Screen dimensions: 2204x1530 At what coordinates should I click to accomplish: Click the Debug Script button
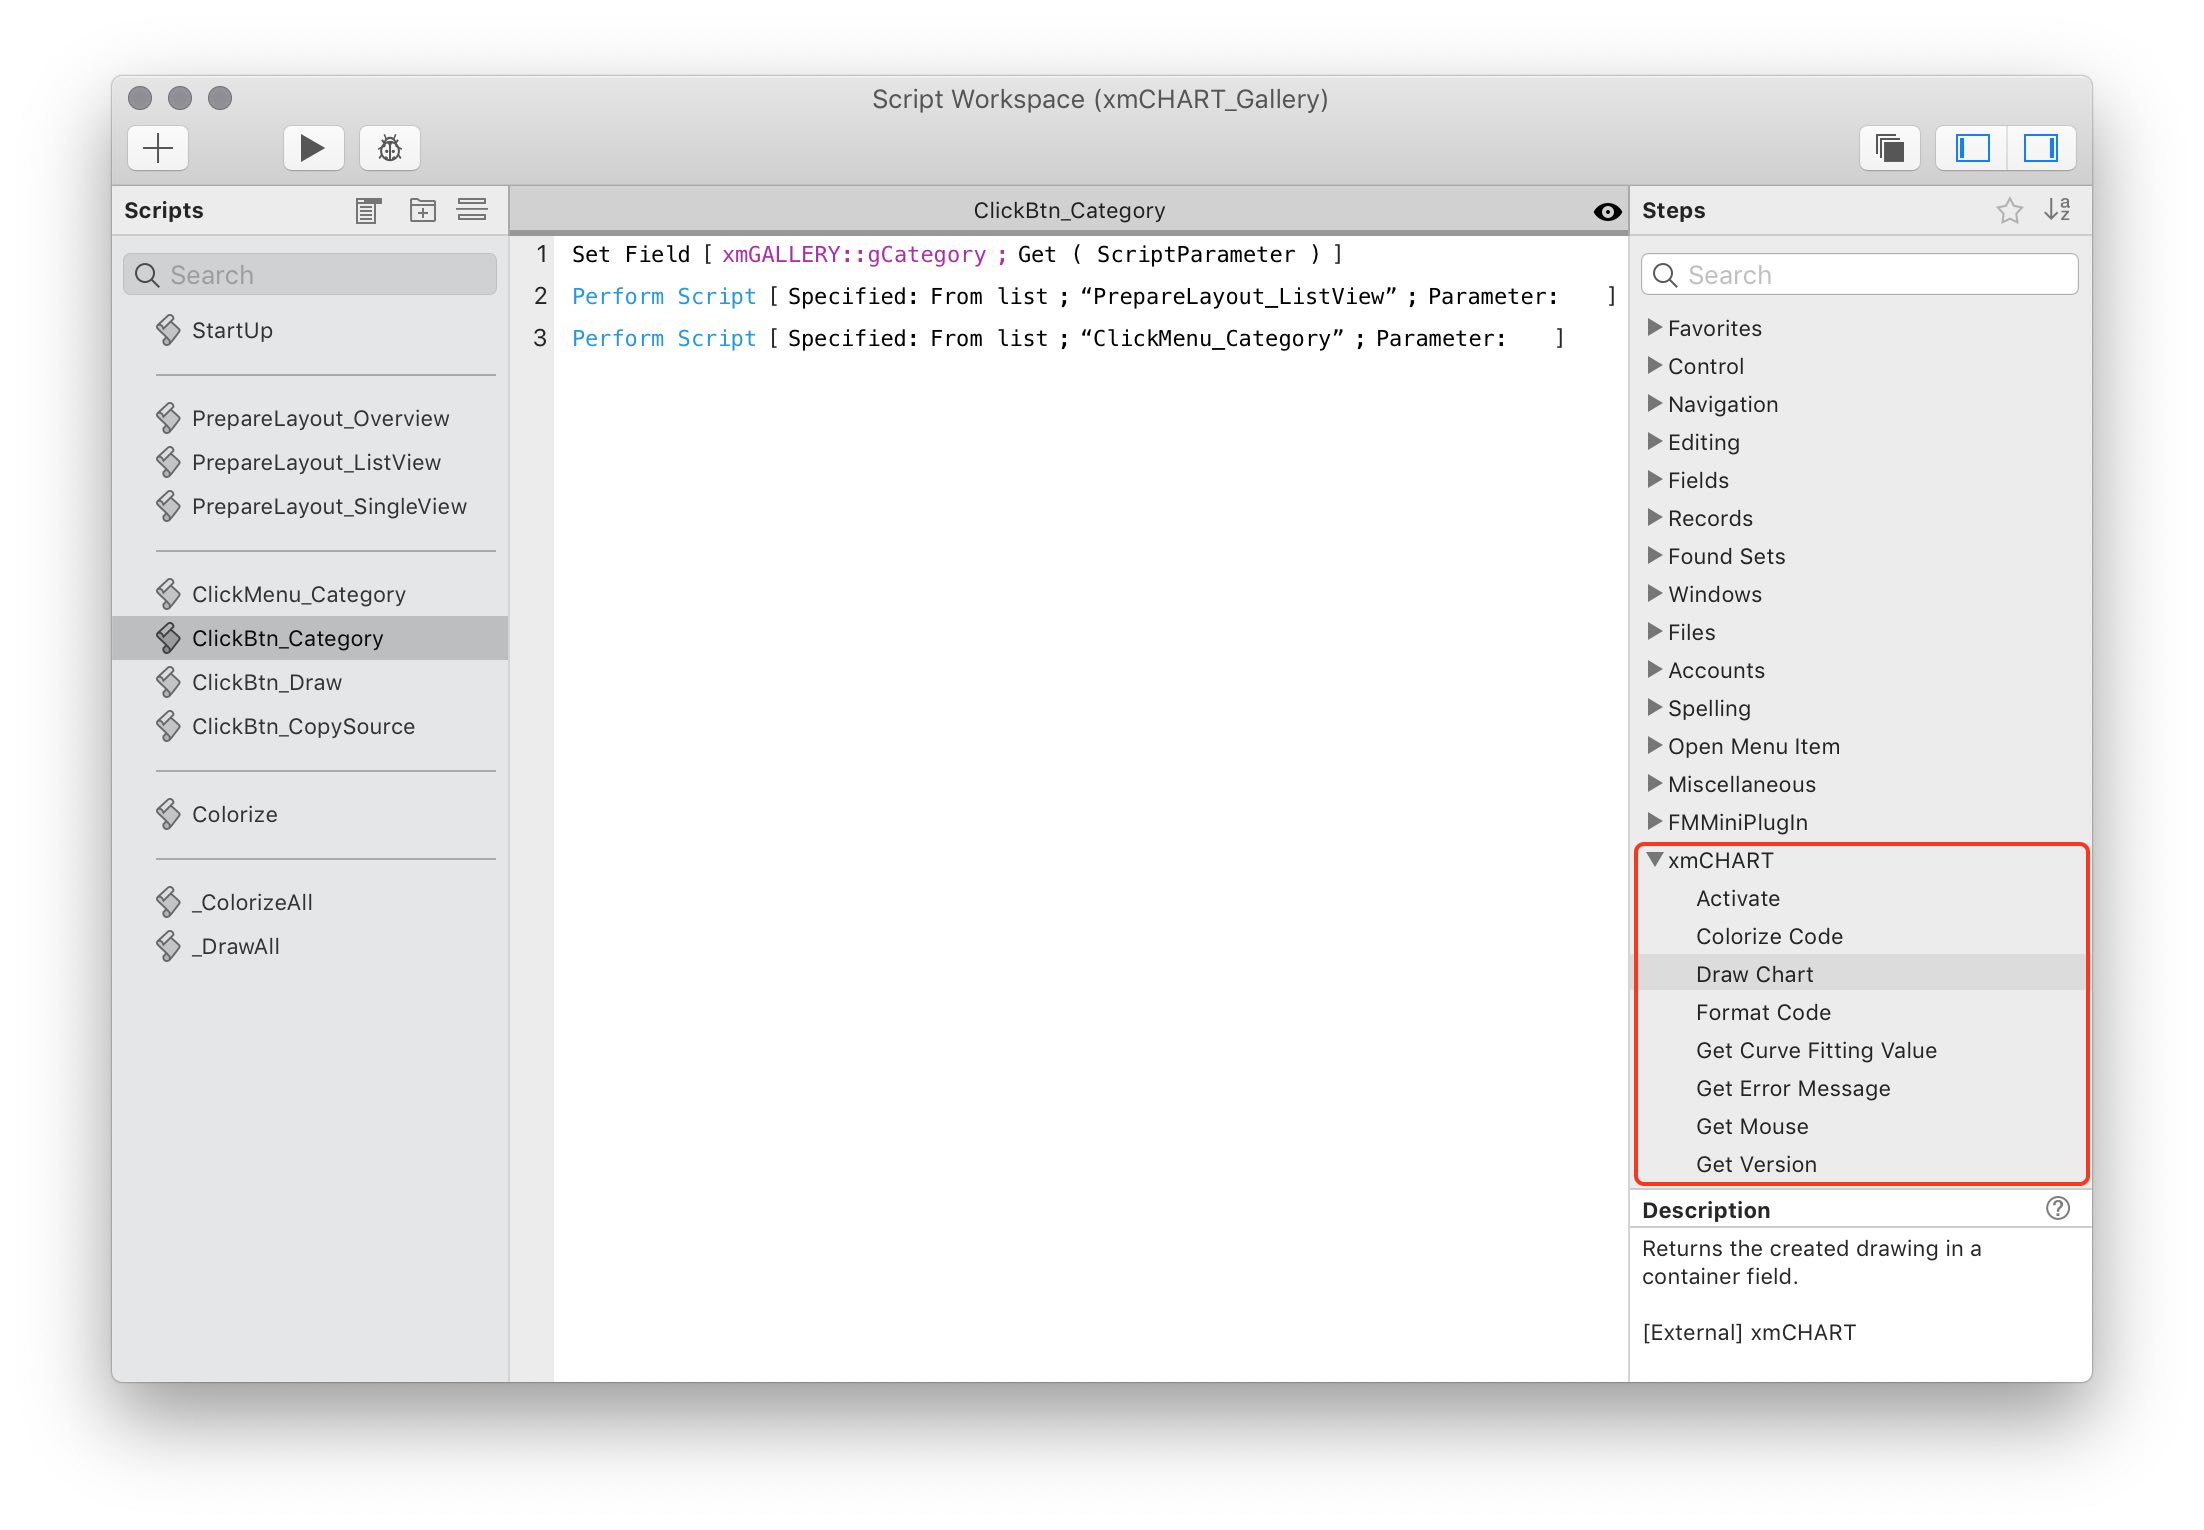390,149
